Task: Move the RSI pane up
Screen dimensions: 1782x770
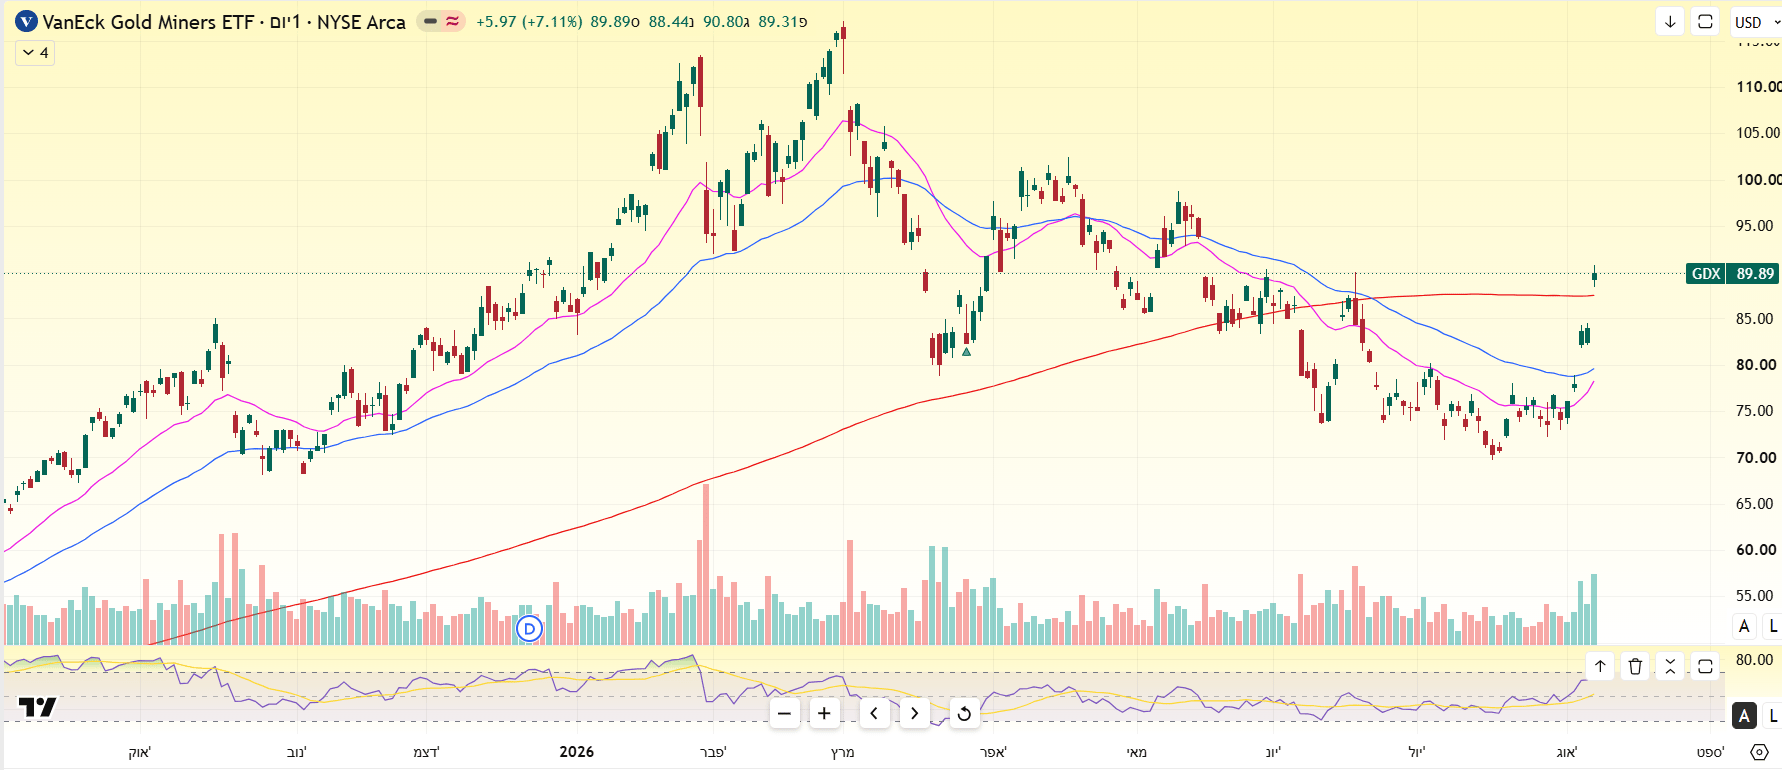Action: (1600, 666)
